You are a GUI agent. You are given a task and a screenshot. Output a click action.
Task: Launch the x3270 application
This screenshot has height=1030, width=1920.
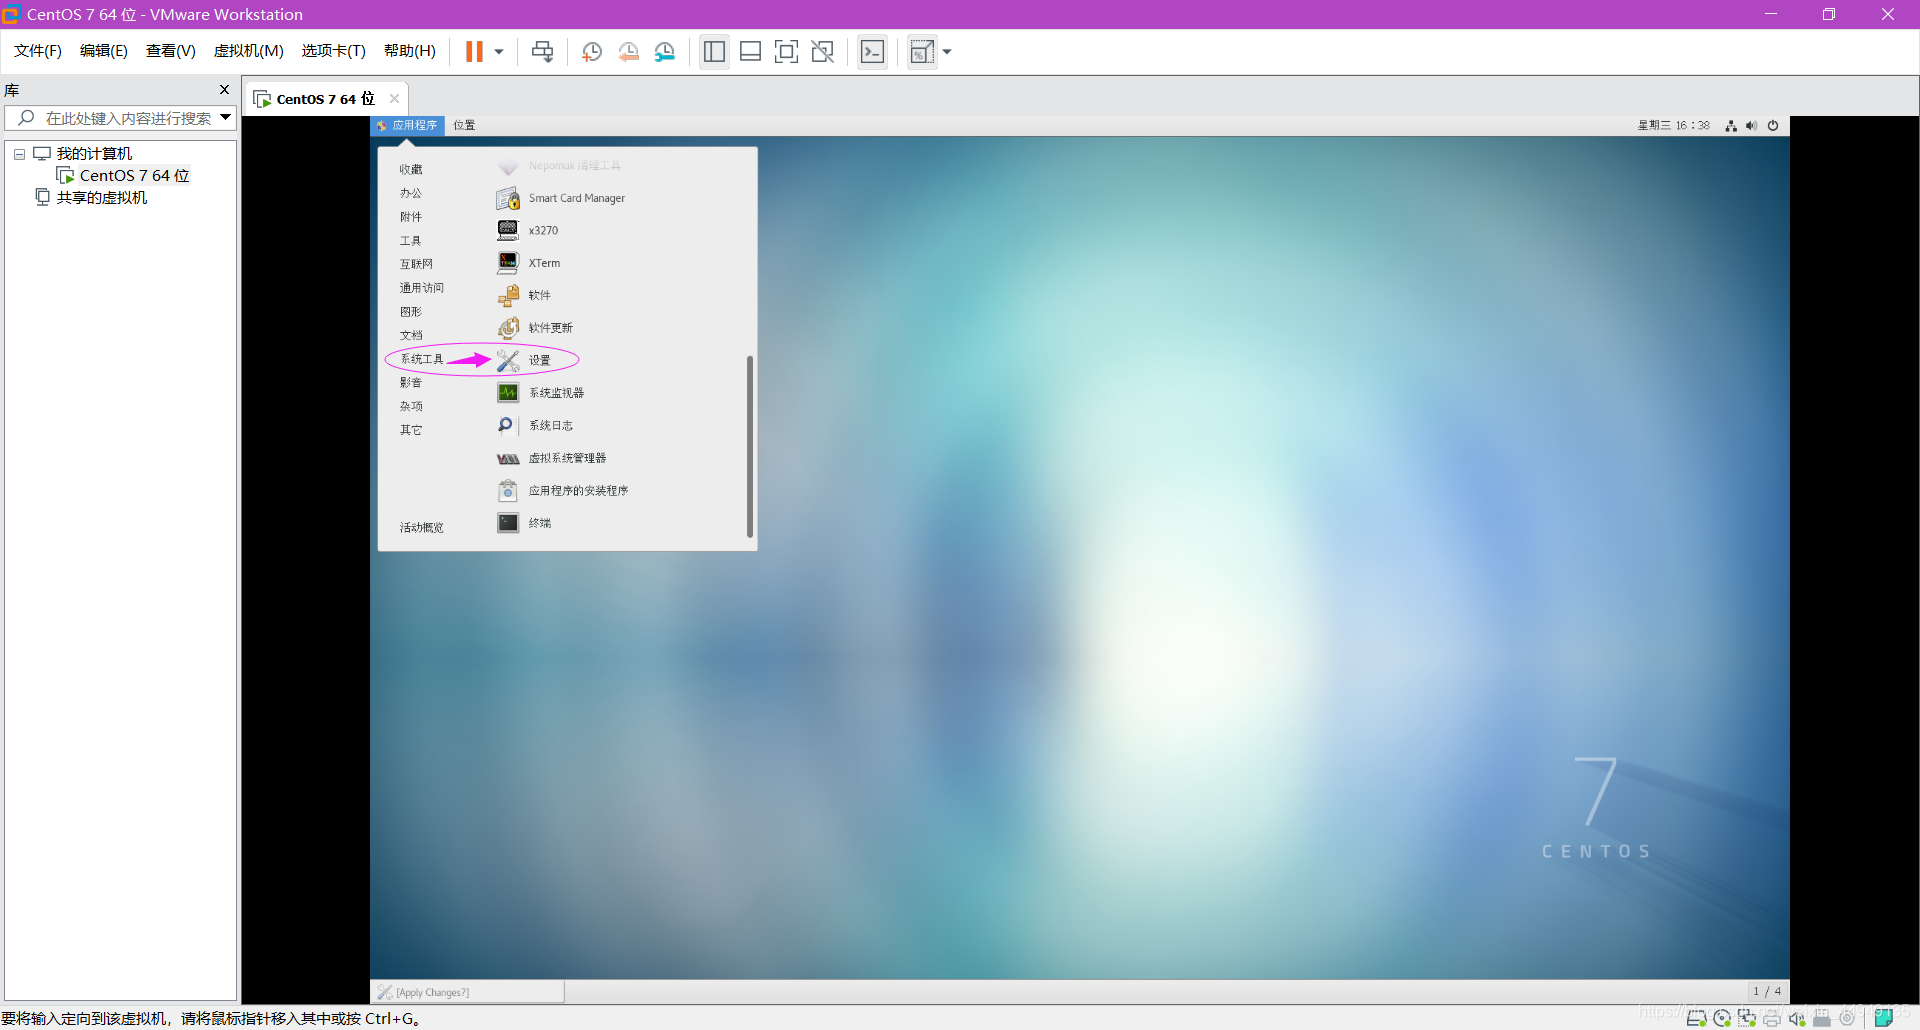pos(543,230)
